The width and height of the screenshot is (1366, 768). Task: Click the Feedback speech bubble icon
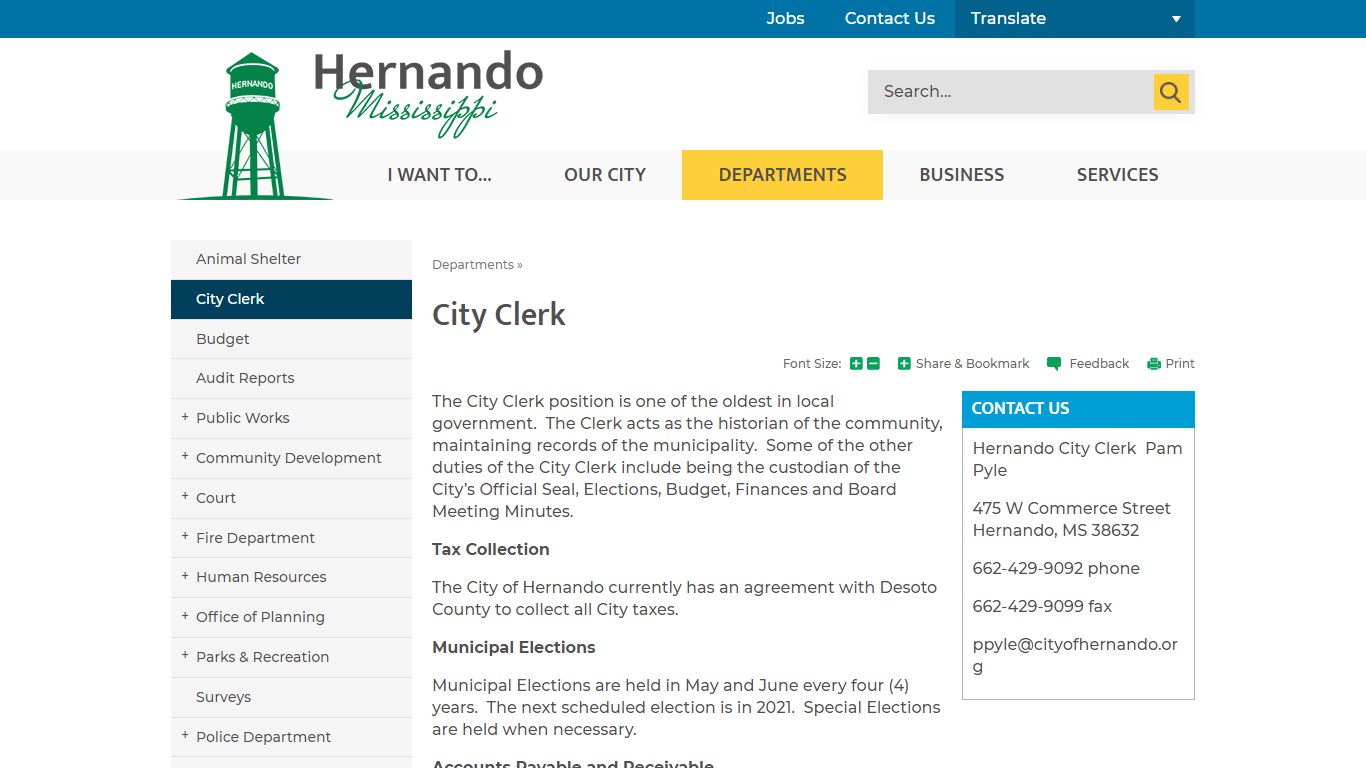[1054, 364]
